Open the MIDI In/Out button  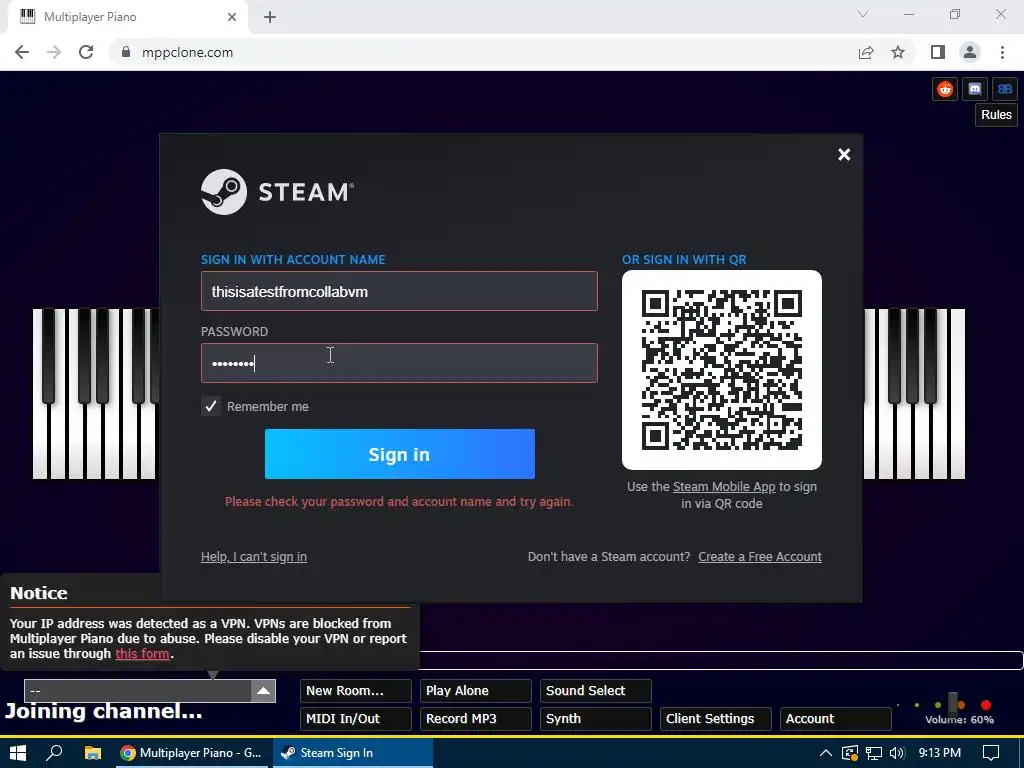point(356,719)
